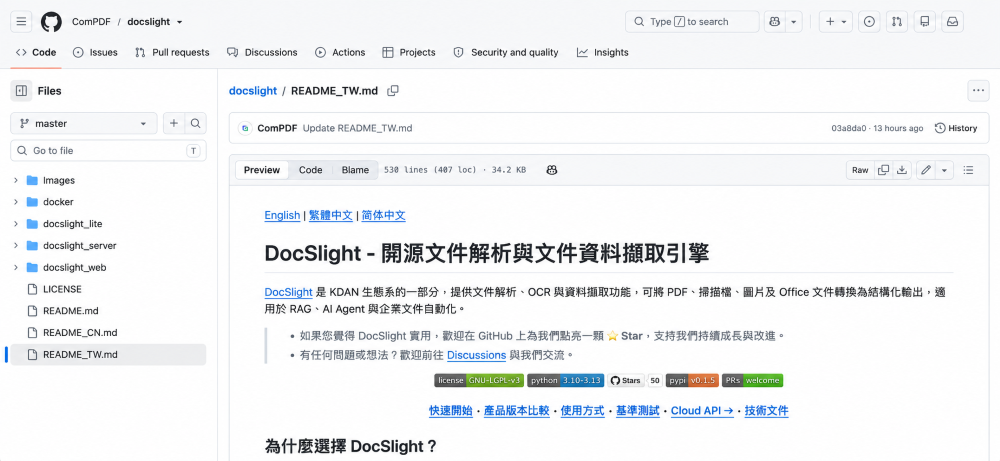Viewport: 1000px width, 461px height.
Task: Open Raw file view
Action: pyautogui.click(x=860, y=170)
